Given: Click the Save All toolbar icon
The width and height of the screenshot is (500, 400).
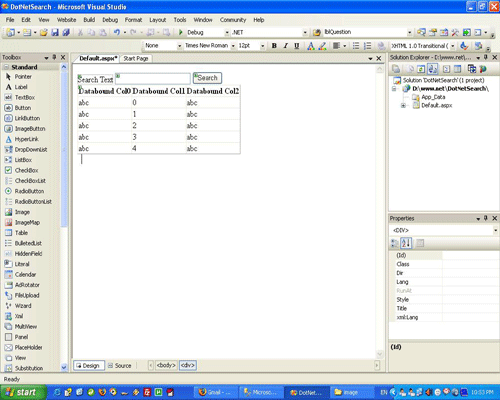Looking at the screenshot, I should pos(66,32).
